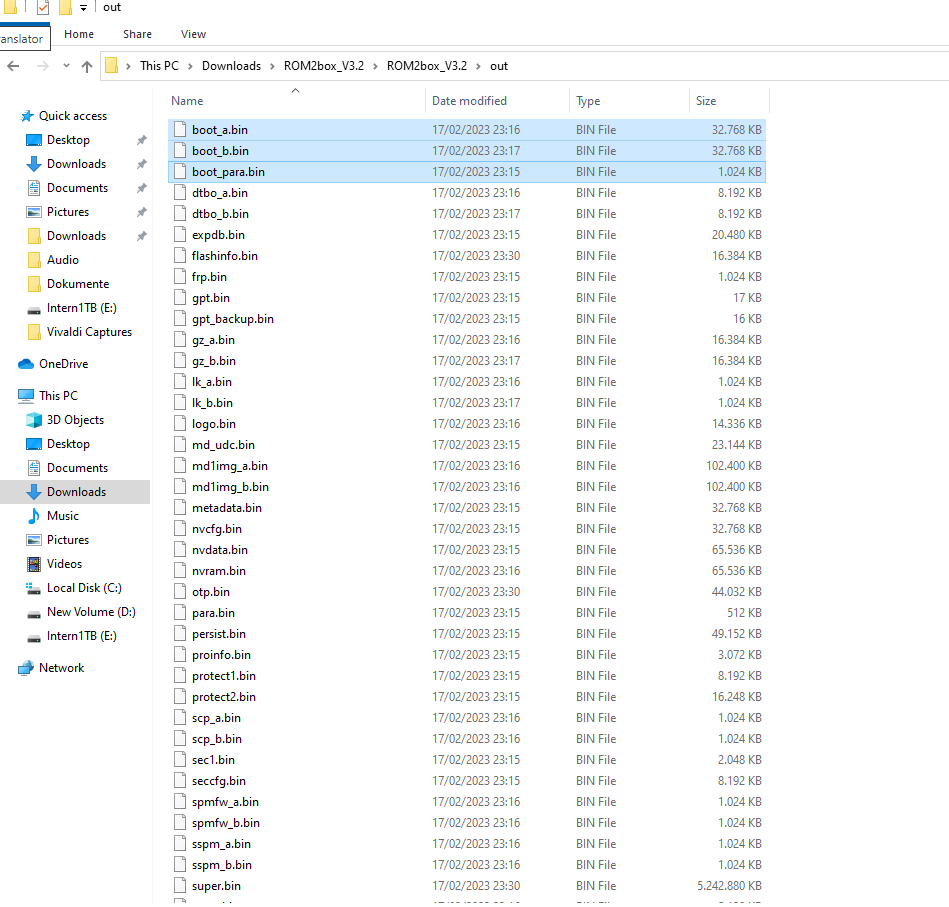The width and height of the screenshot is (949, 907).
Task: Select Network in navigation pane
Action: 61,668
